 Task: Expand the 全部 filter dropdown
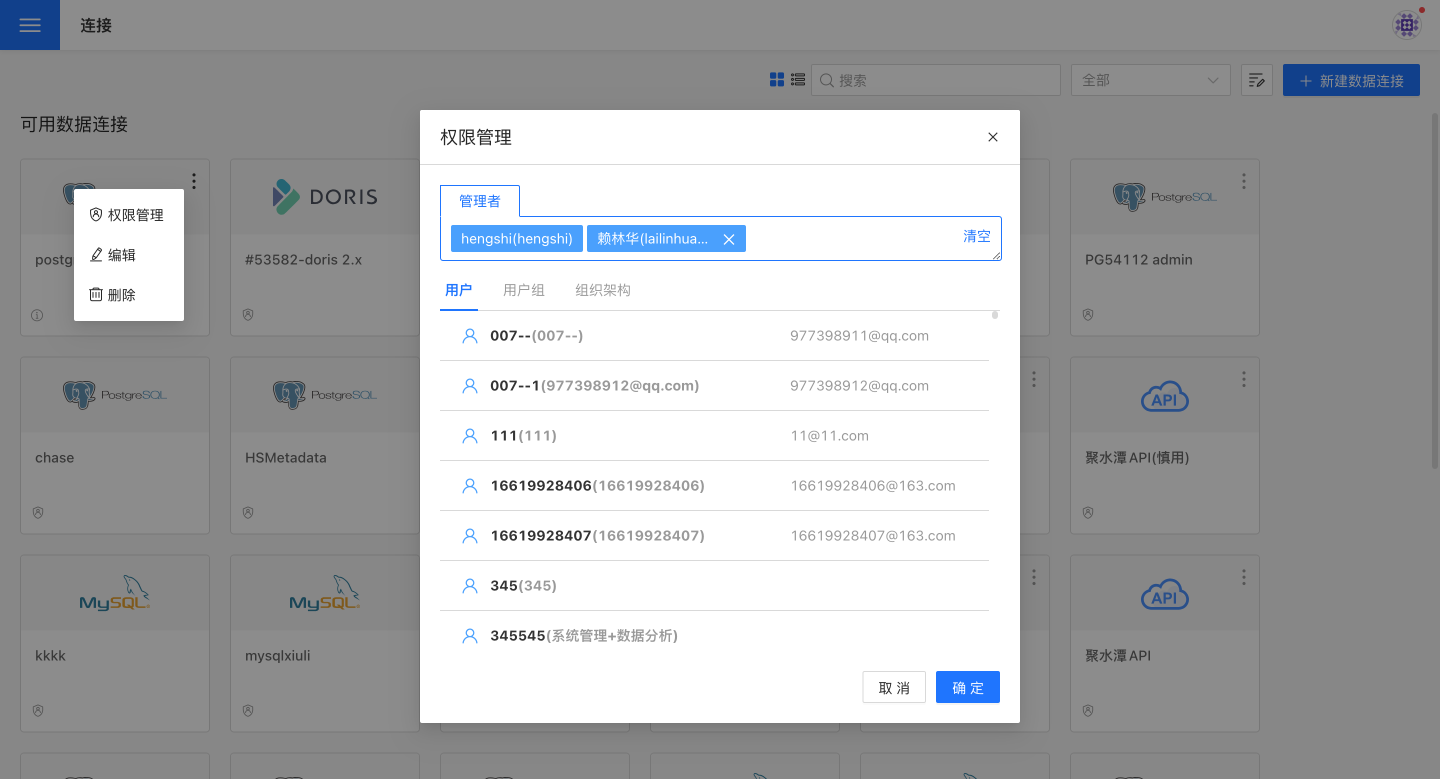pyautogui.click(x=1150, y=80)
